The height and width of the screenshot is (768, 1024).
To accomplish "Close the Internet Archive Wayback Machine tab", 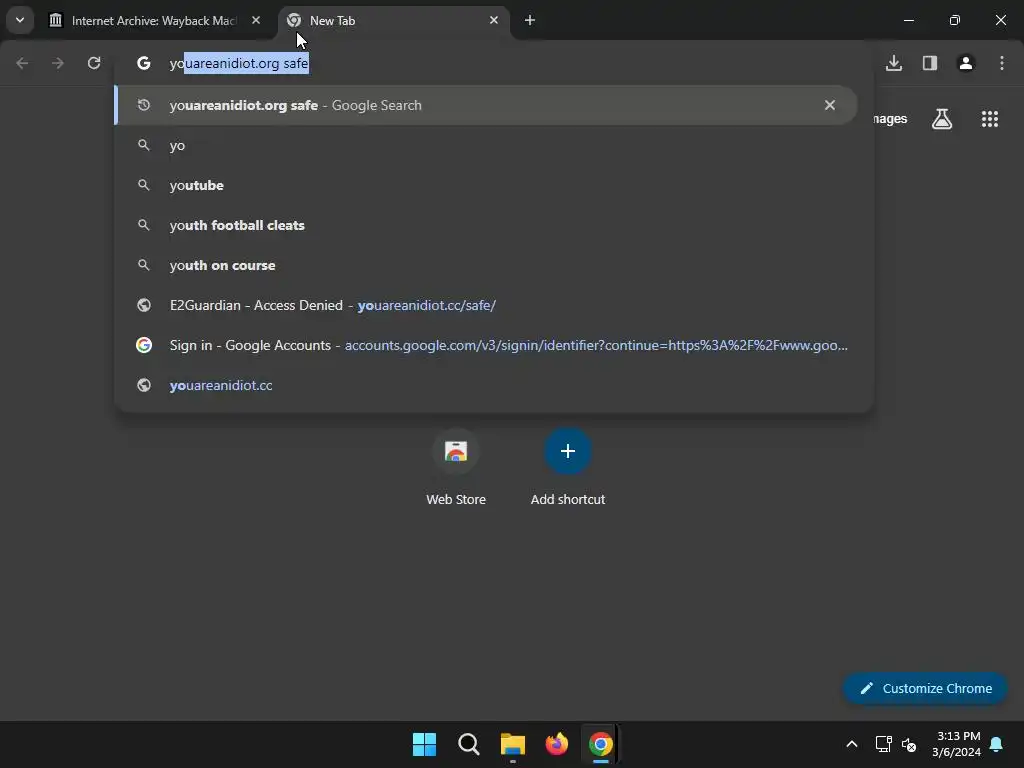I will pos(256,20).
